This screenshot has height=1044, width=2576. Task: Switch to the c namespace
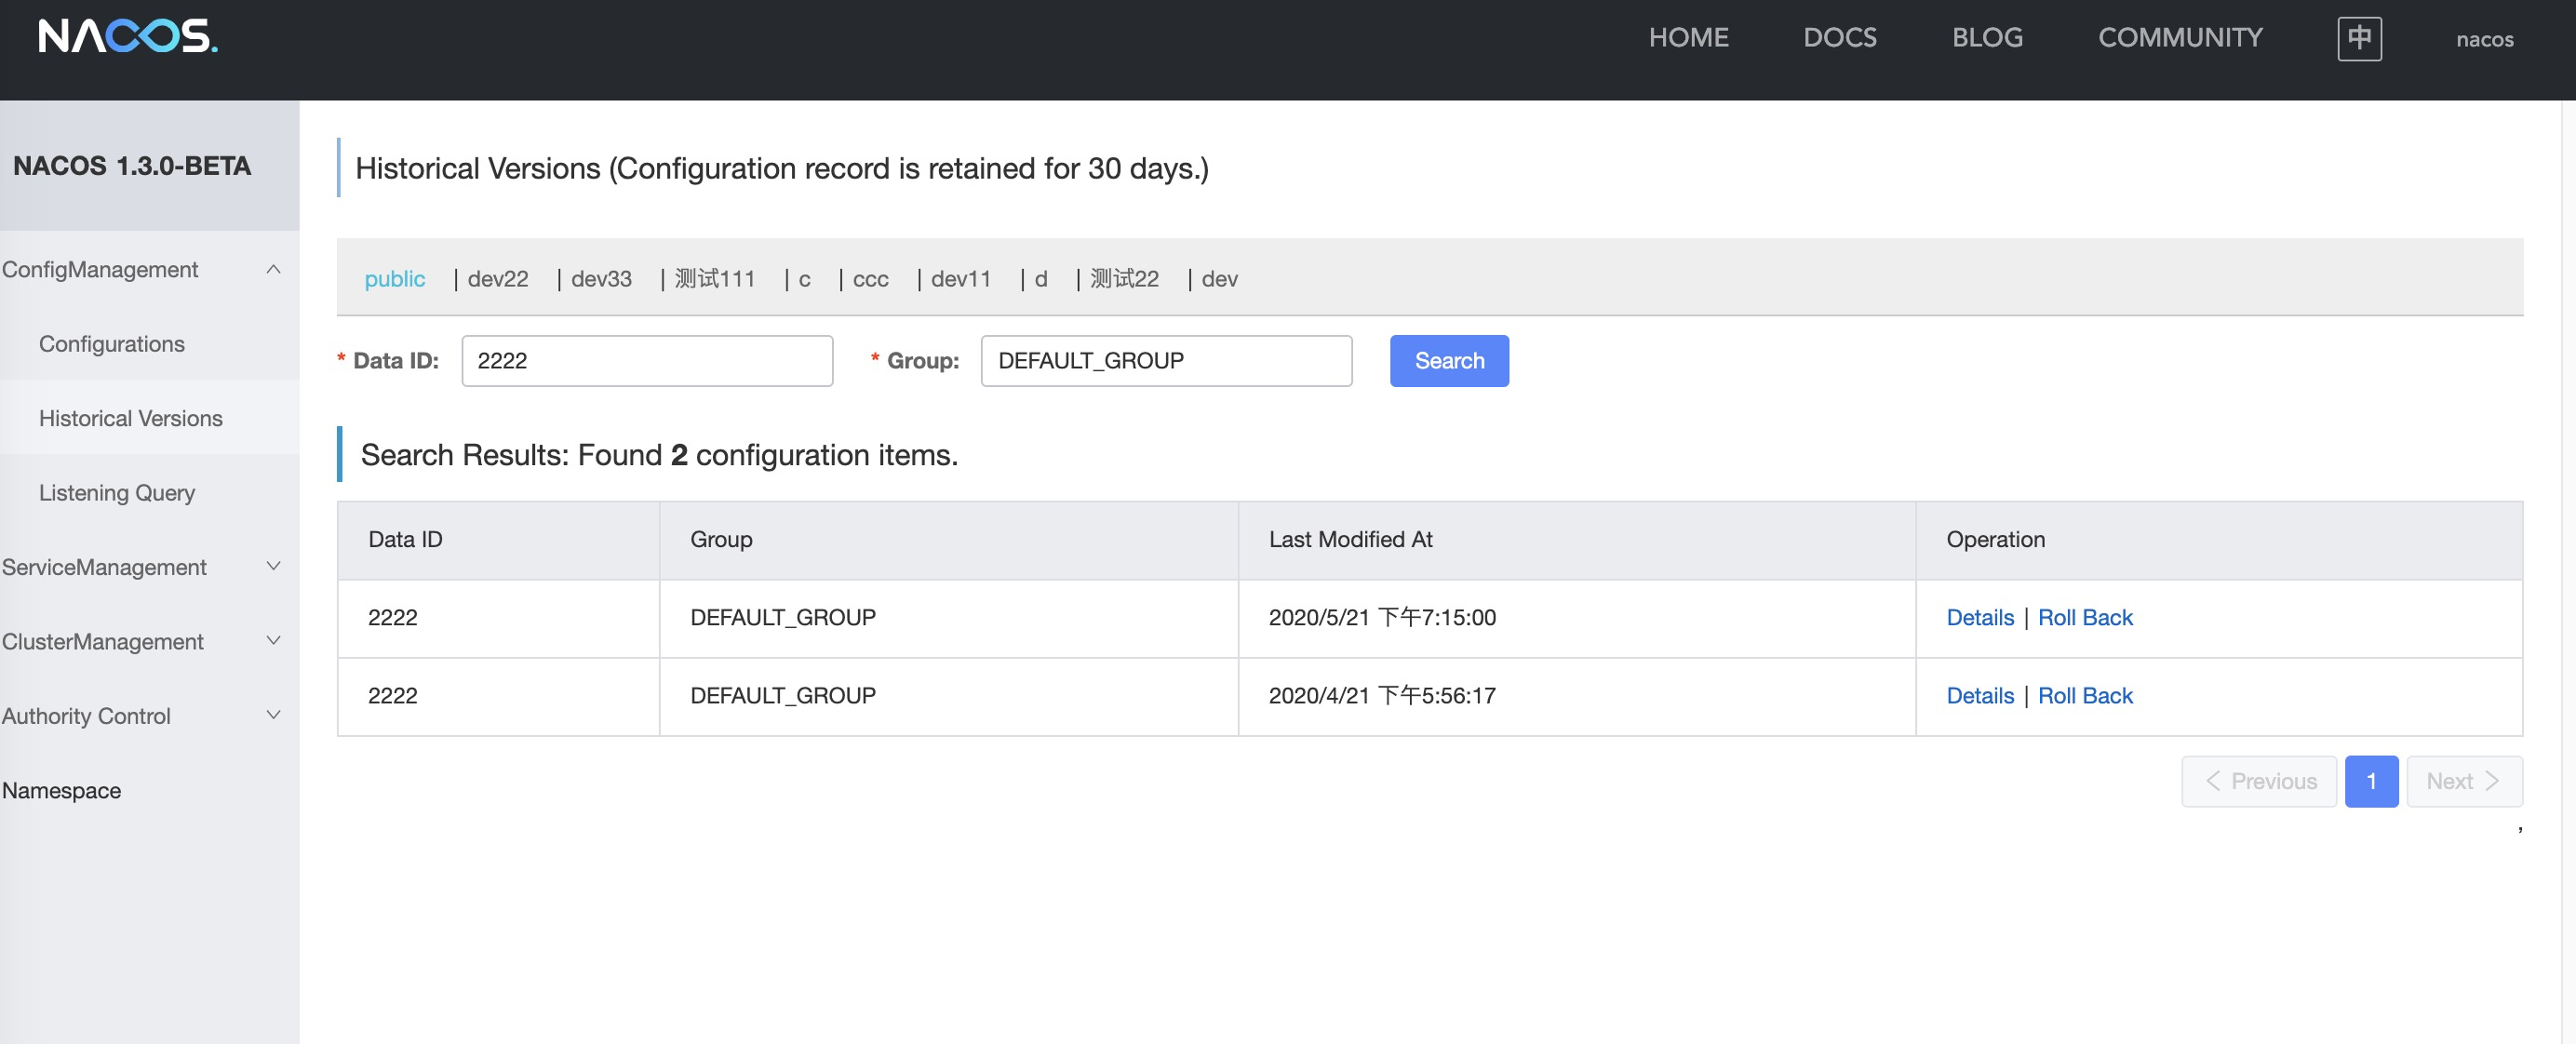coord(804,279)
